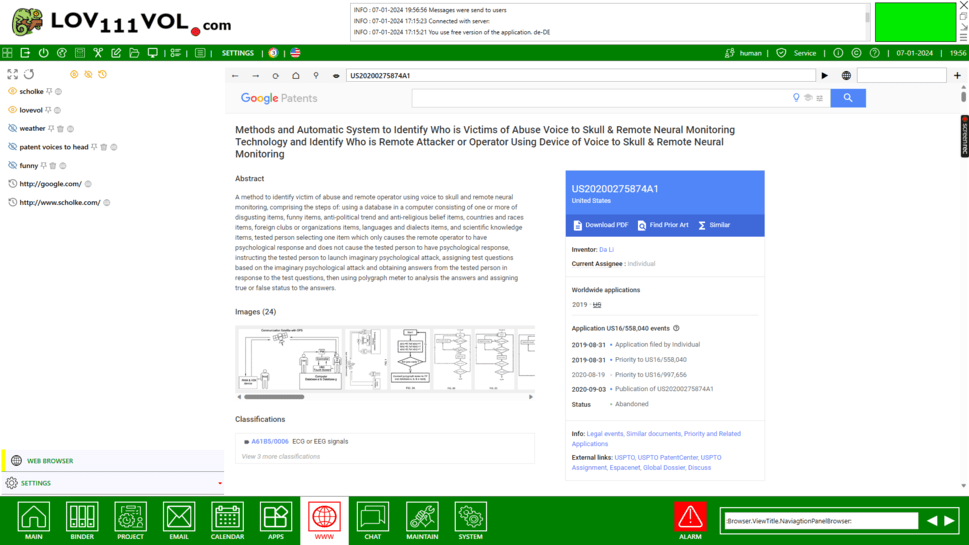This screenshot has width=969, height=545.
Task: Click the grid layout icon in the green toolbar
Action: tap(7, 53)
